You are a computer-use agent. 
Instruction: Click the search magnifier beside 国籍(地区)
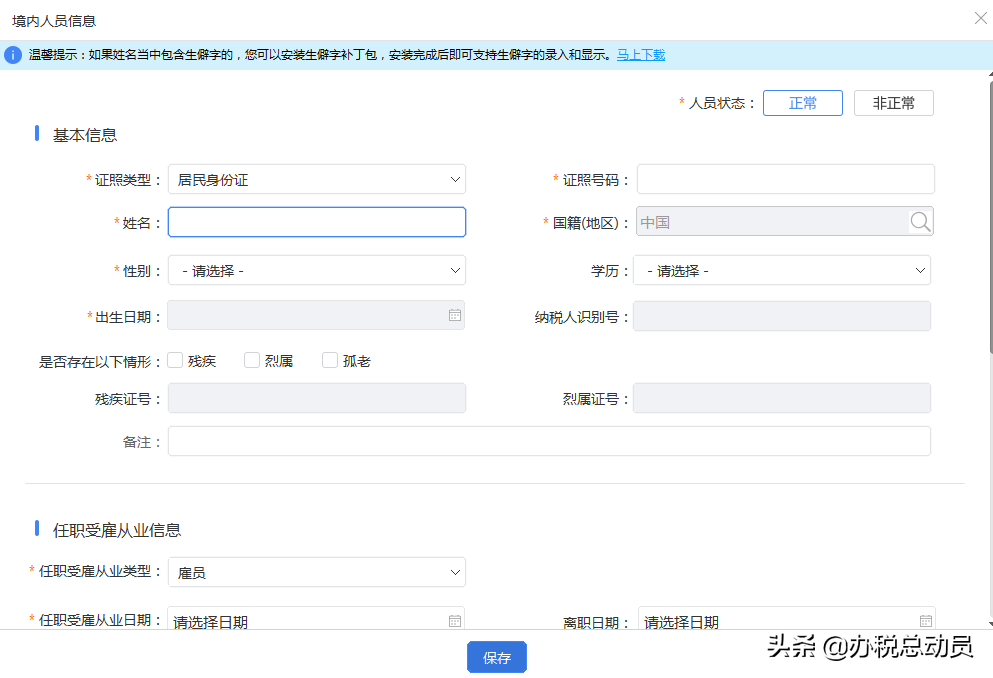pyautogui.click(x=919, y=221)
